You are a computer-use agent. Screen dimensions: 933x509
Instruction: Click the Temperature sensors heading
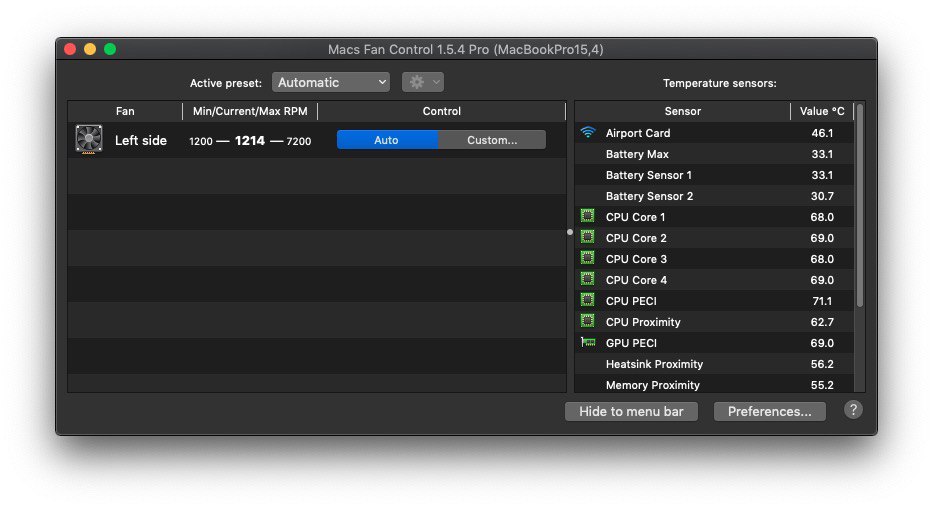click(x=719, y=83)
